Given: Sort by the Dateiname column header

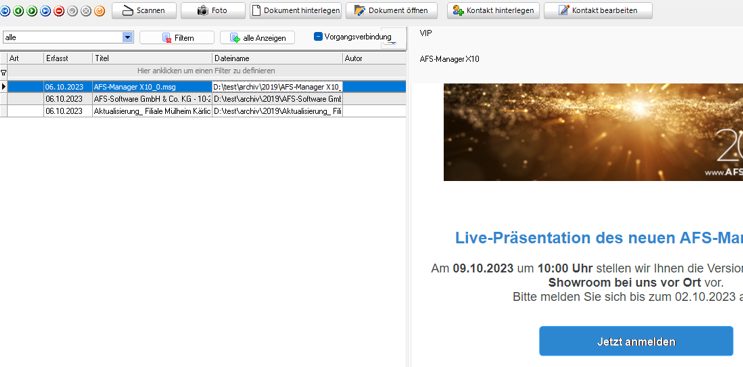Looking at the screenshot, I should [x=277, y=58].
